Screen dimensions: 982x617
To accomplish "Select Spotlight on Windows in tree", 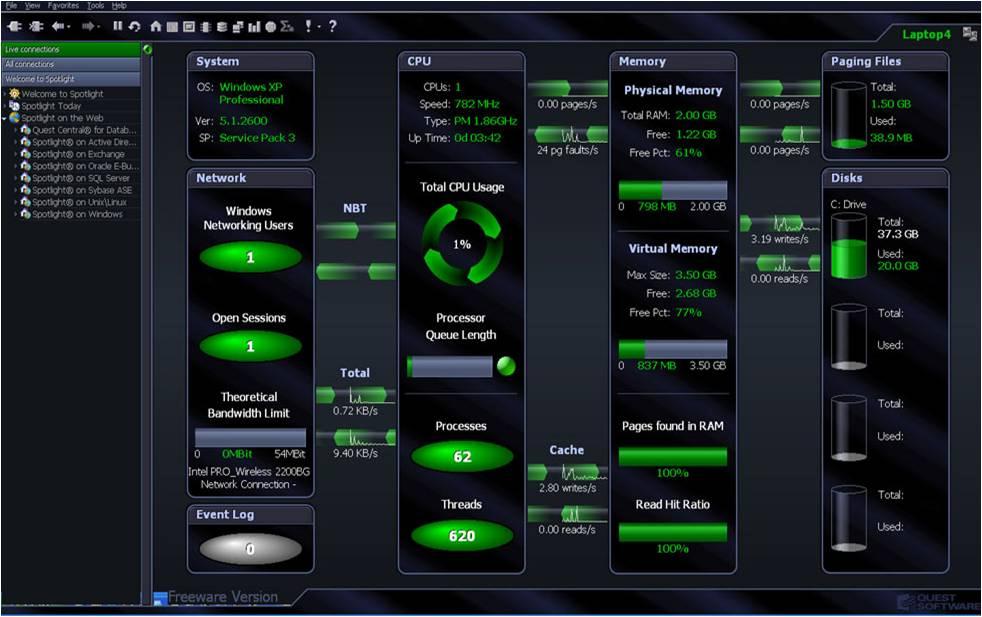I will (x=77, y=214).
